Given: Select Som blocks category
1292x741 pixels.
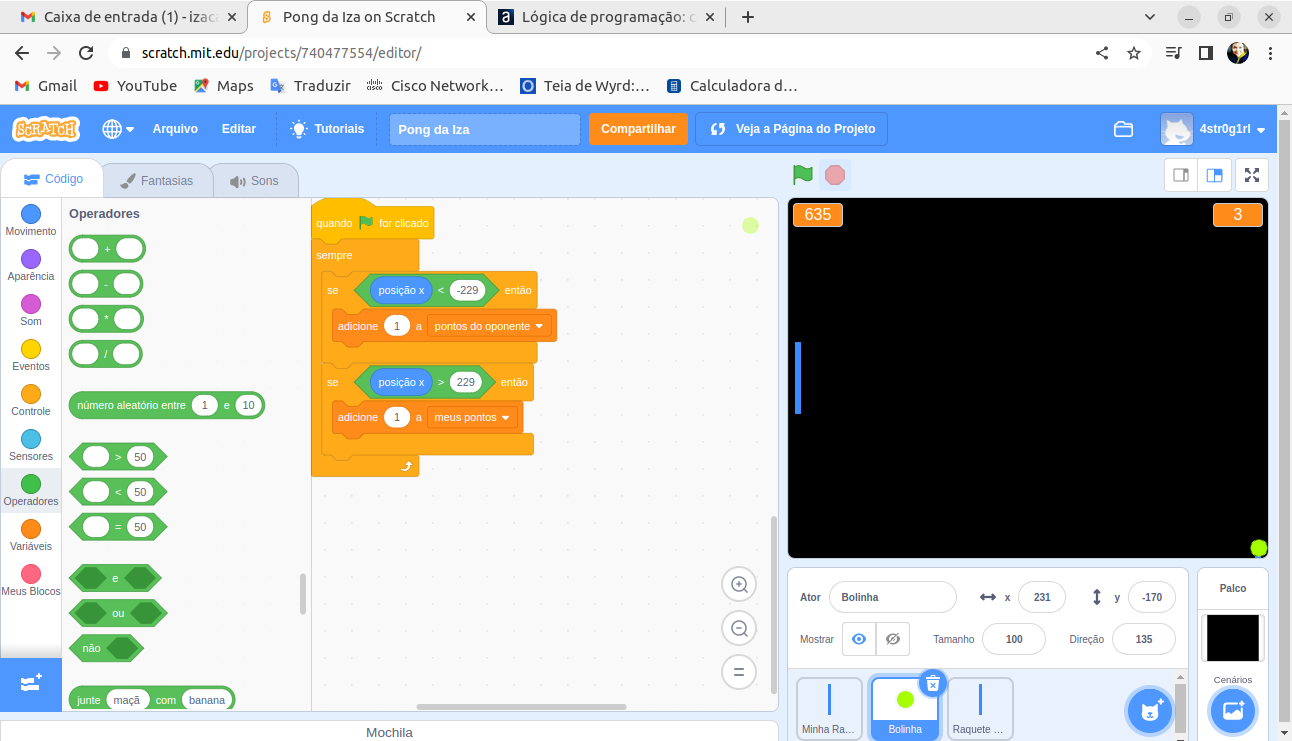Looking at the screenshot, I should [31, 310].
